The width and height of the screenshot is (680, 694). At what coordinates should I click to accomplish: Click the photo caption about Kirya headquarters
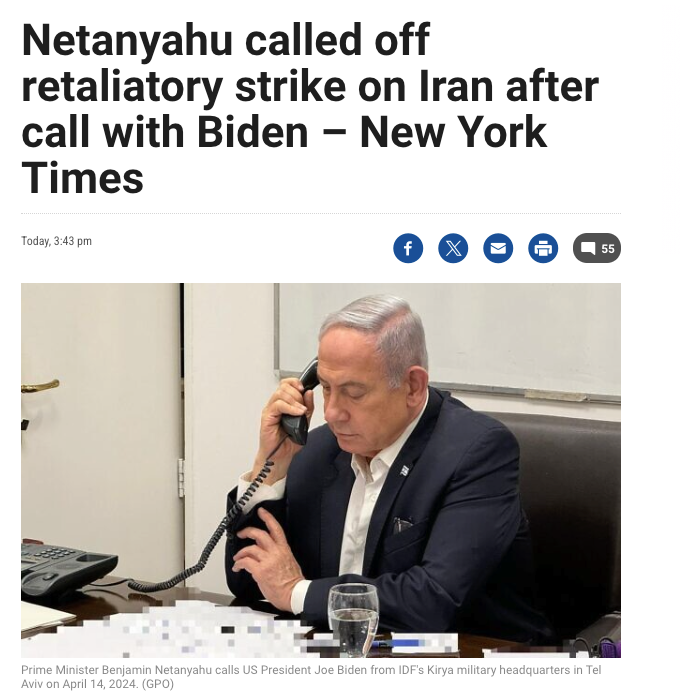click(311, 677)
